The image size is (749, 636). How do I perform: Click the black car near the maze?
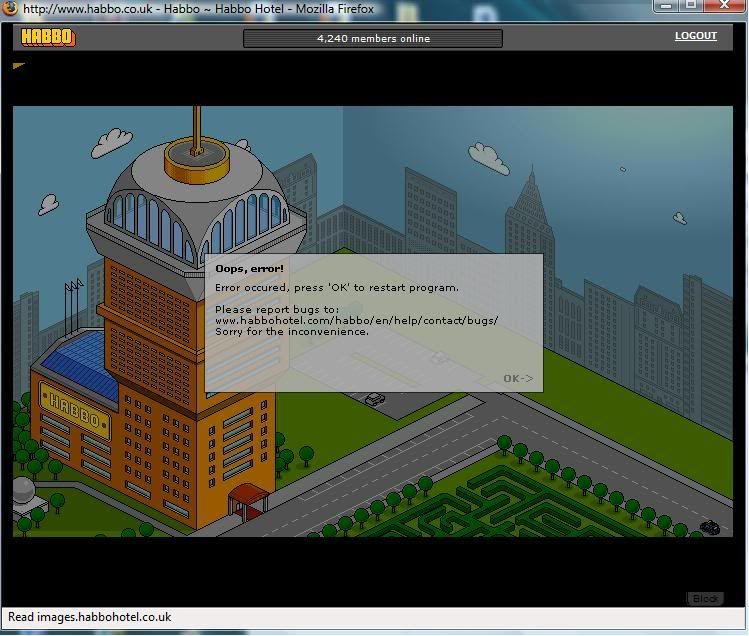[709, 527]
